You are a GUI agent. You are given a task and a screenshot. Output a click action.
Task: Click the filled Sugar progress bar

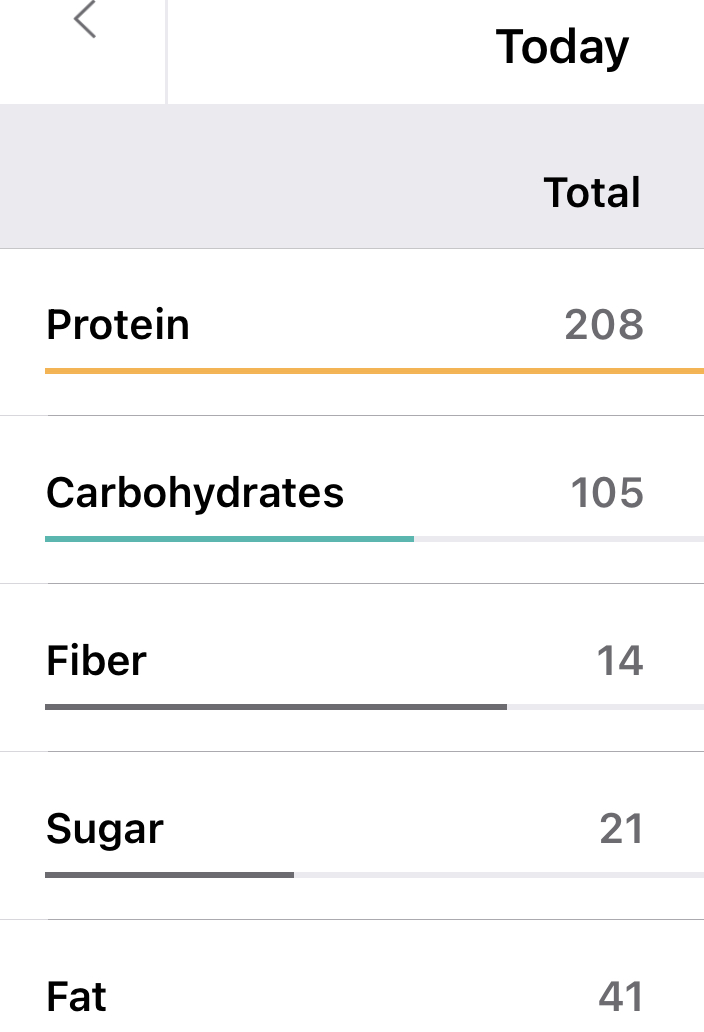pos(169,875)
